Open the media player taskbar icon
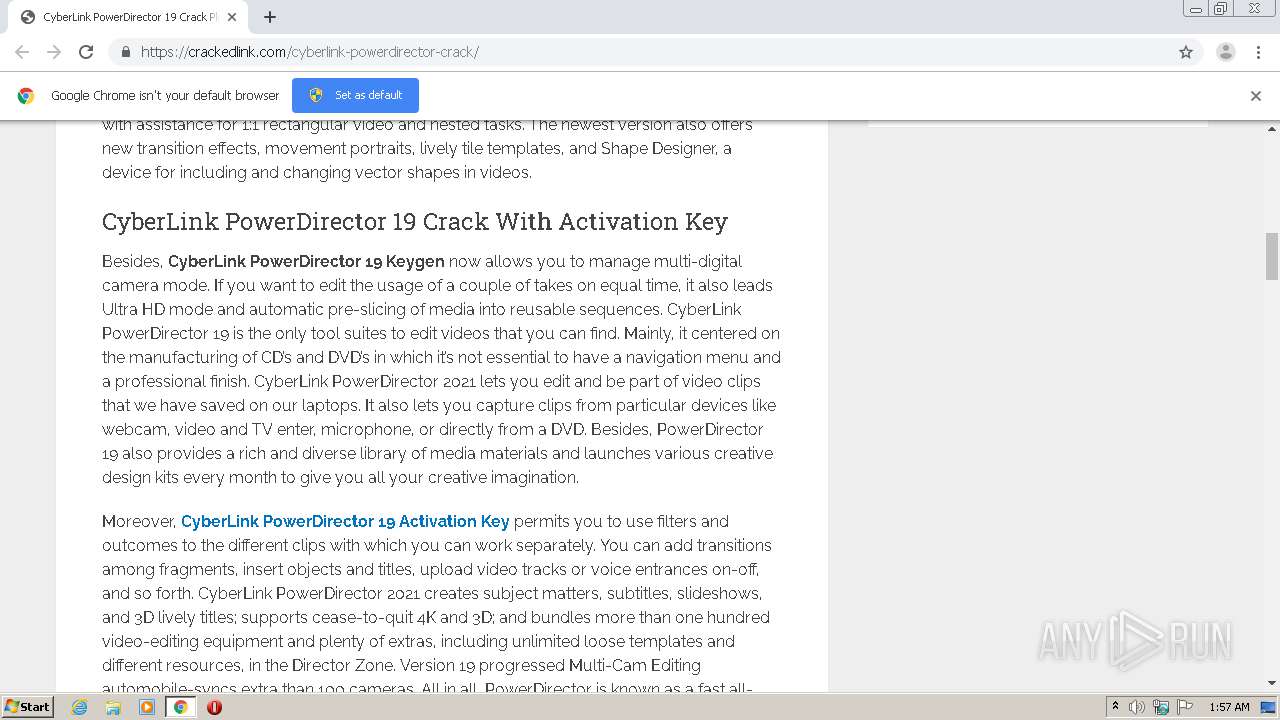This screenshot has height=720, width=1280. (x=147, y=707)
